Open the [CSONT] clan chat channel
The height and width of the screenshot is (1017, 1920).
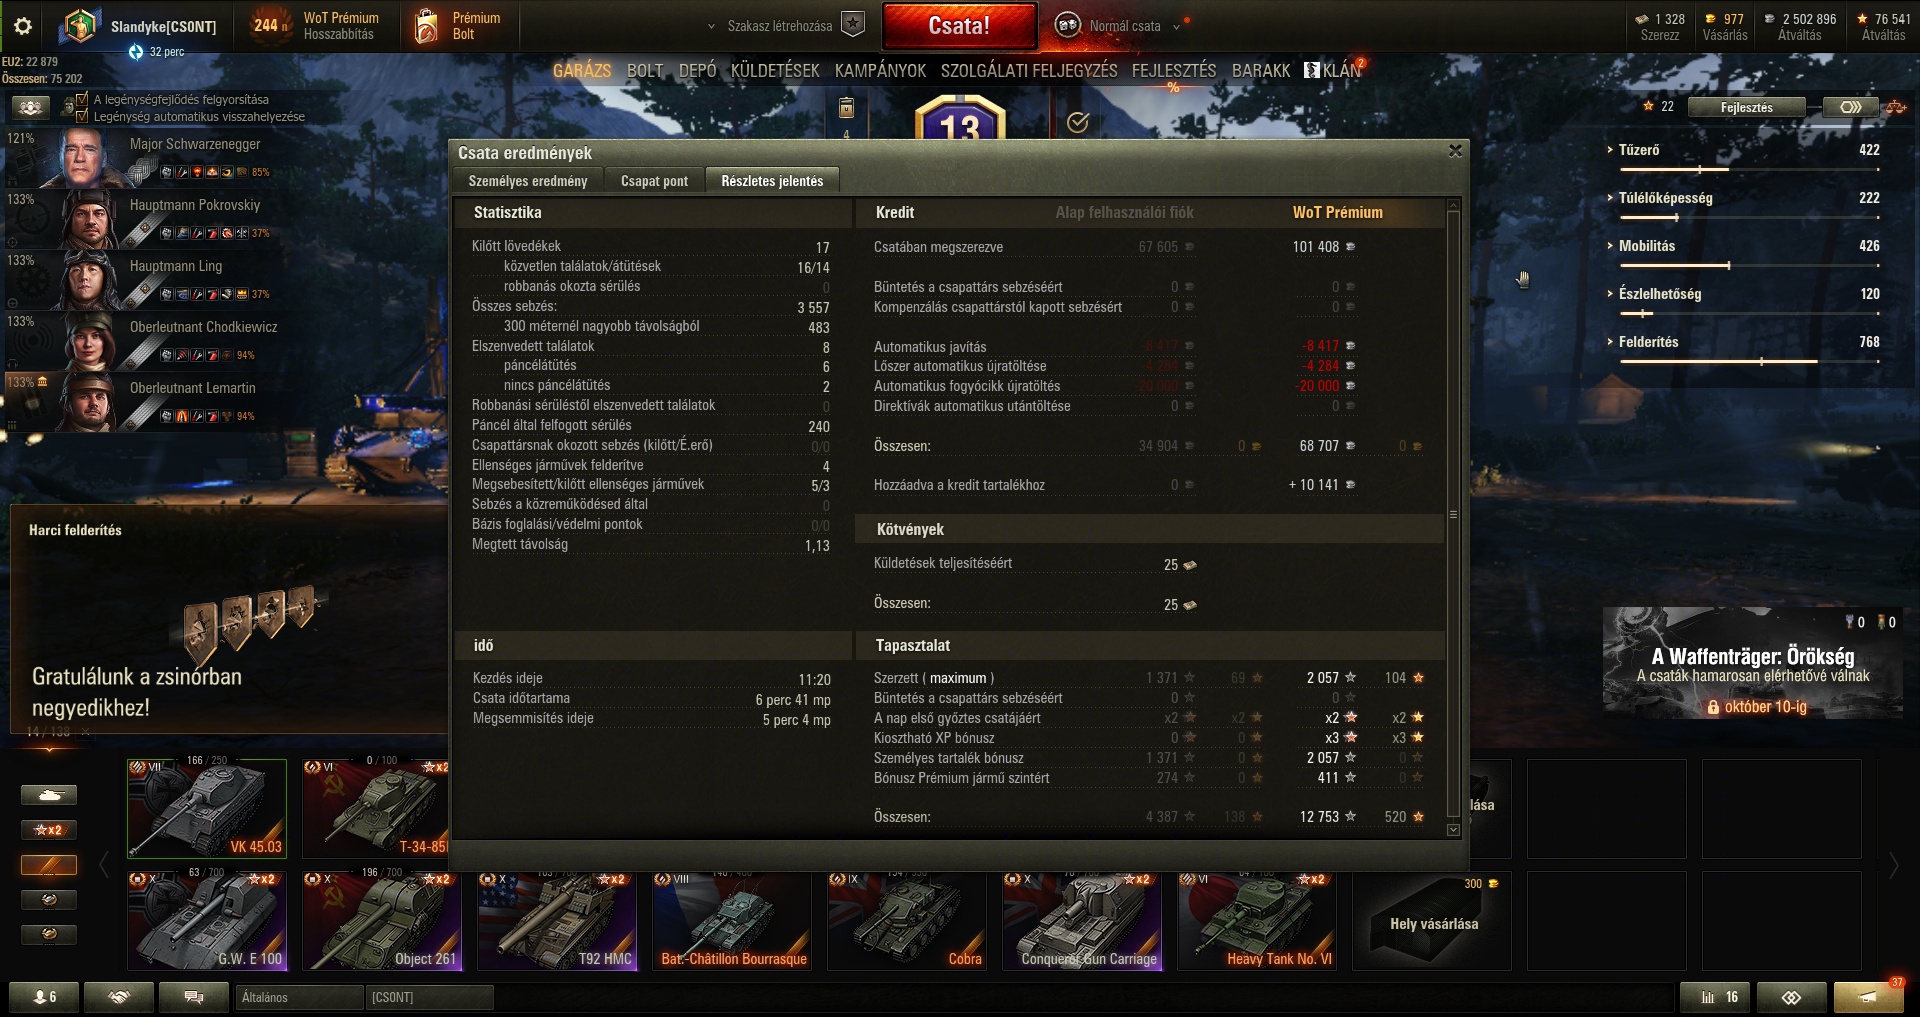430,997
